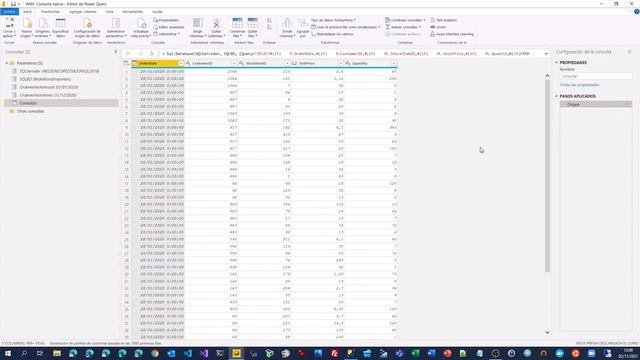Click the scroll down arrow of the data grid
Screen dimensions: 640x360
(547, 332)
